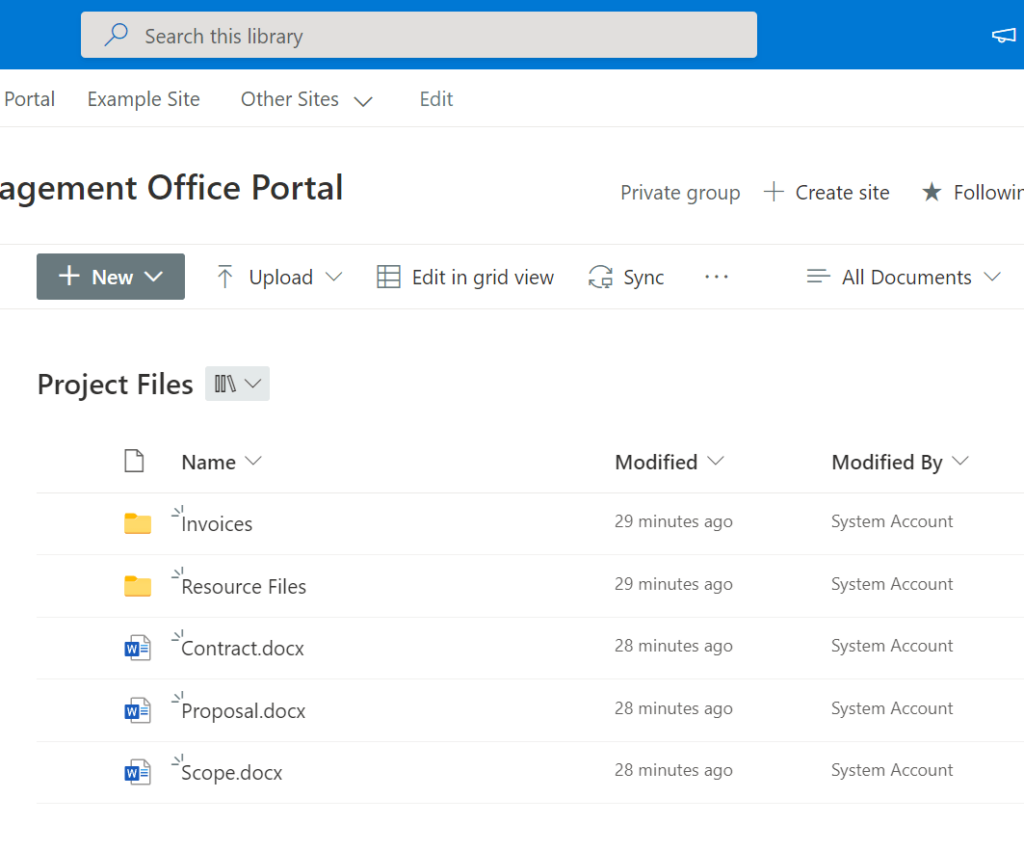Open the All Documents view switcher
The image size is (1024, 851).
point(903,277)
